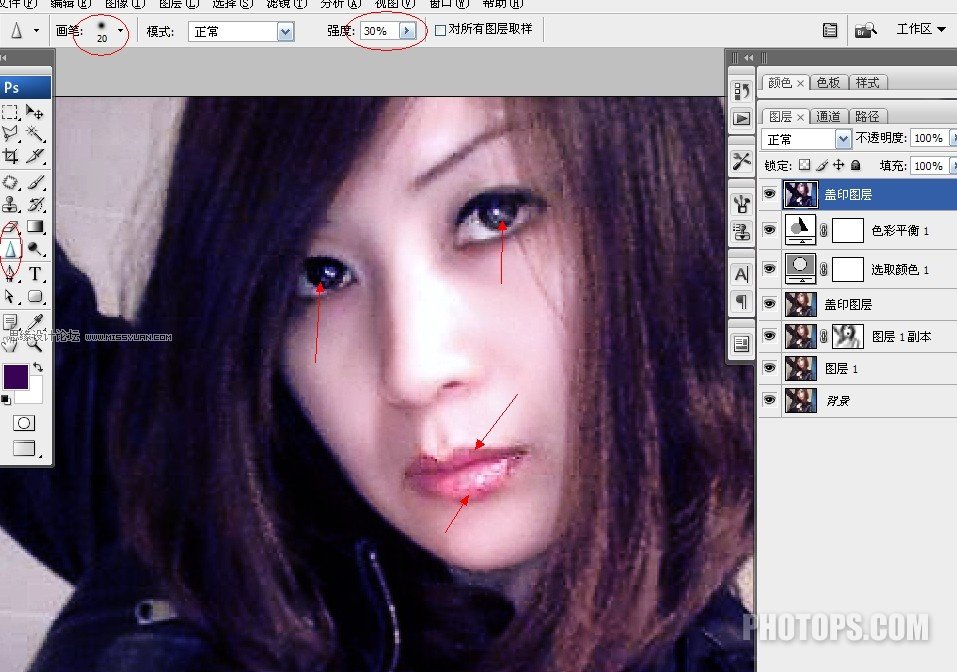Select the Patch healing tool
Screen dimensions: 957x672
(x=10, y=182)
